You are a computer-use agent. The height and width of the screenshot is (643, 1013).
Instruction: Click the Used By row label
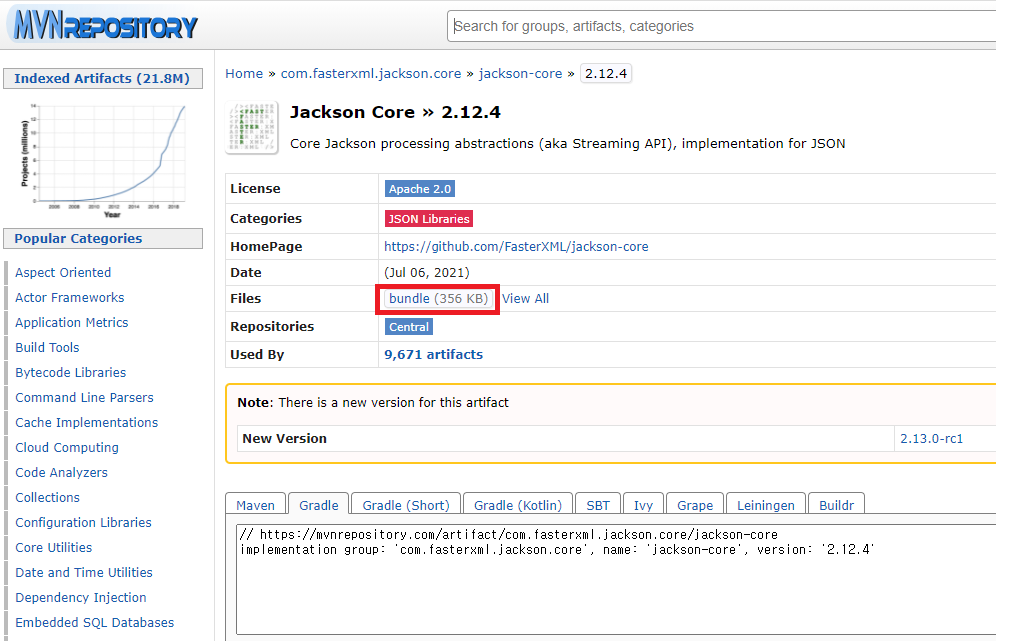click(x=257, y=354)
